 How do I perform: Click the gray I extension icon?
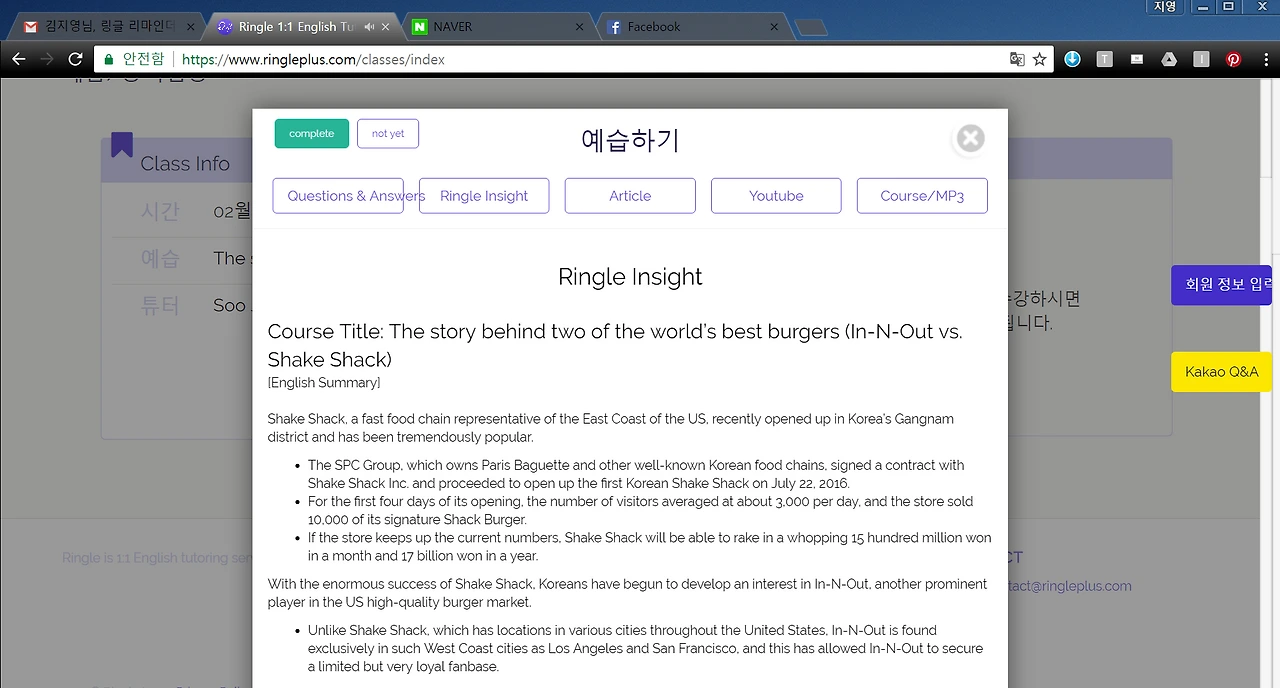[x=1201, y=59]
